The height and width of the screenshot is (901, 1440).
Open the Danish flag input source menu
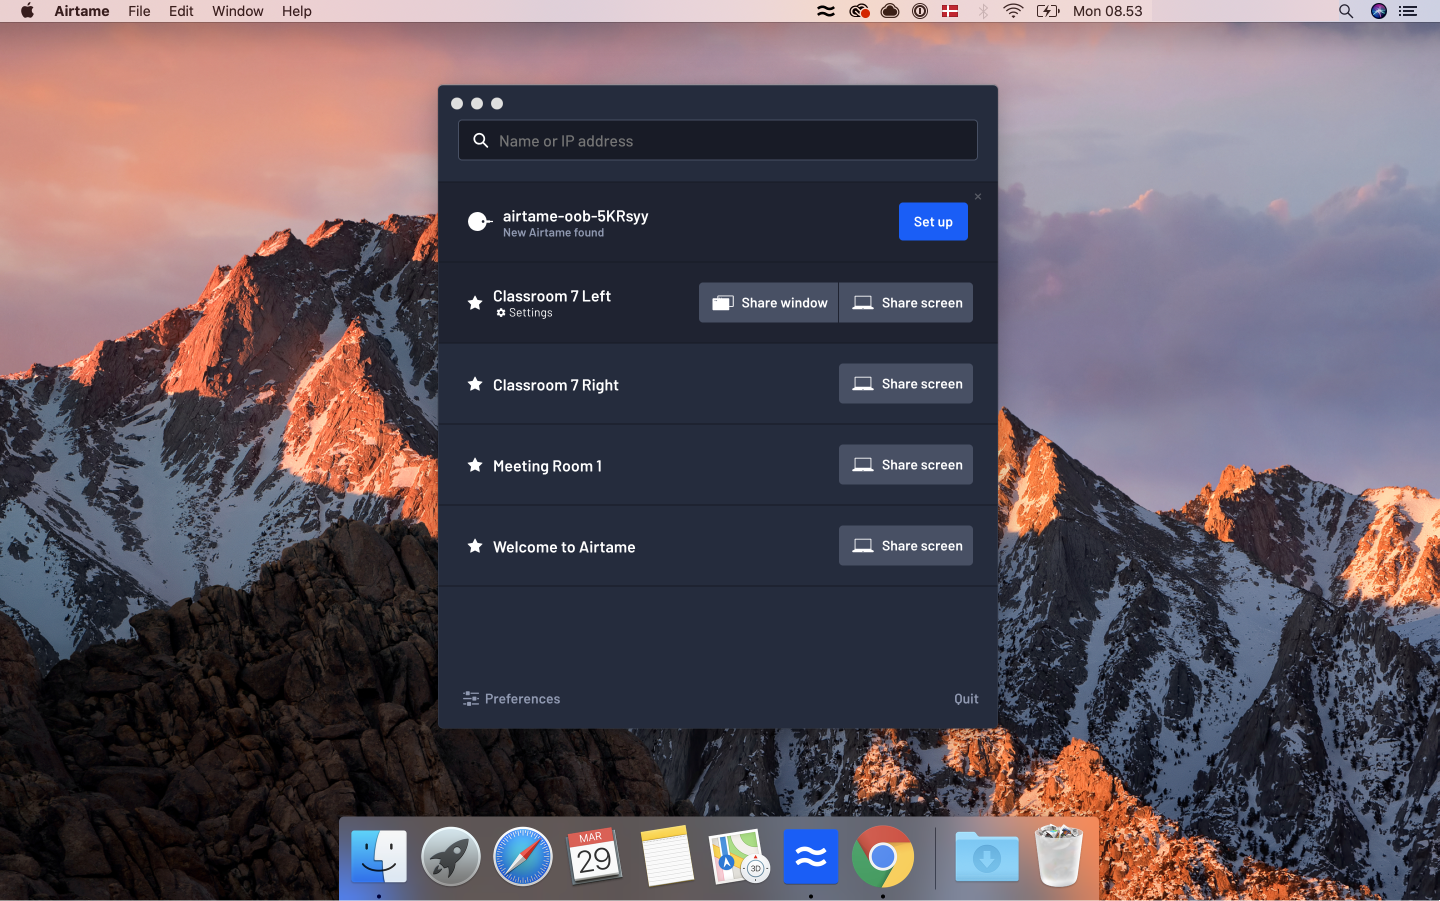coord(950,11)
